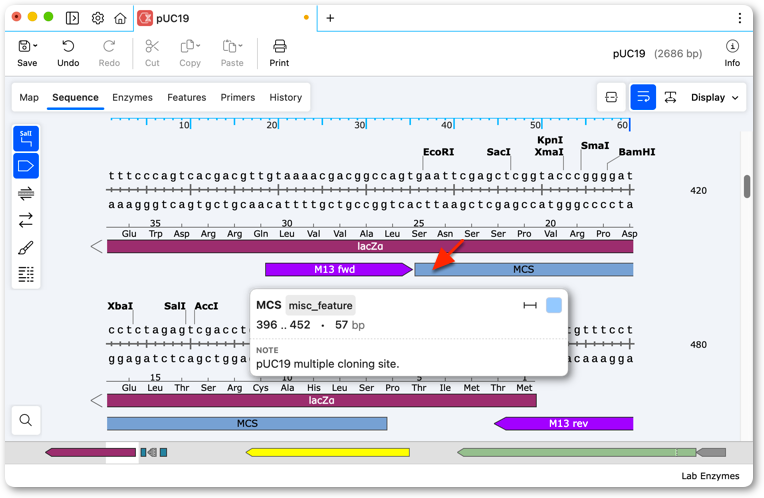Expand the Paste options arrow
The height and width of the screenshot is (498, 764).
240,46
